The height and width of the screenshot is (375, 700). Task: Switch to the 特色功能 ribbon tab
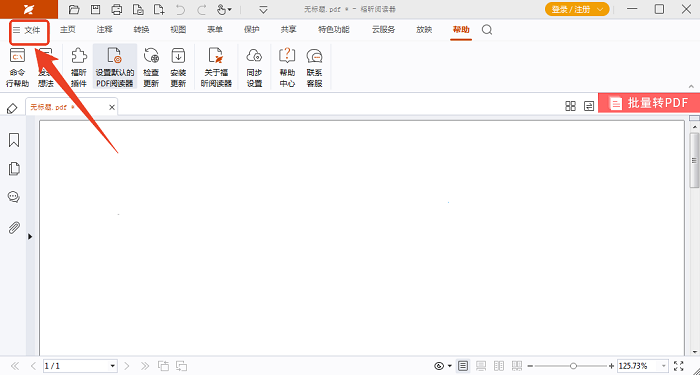point(334,30)
